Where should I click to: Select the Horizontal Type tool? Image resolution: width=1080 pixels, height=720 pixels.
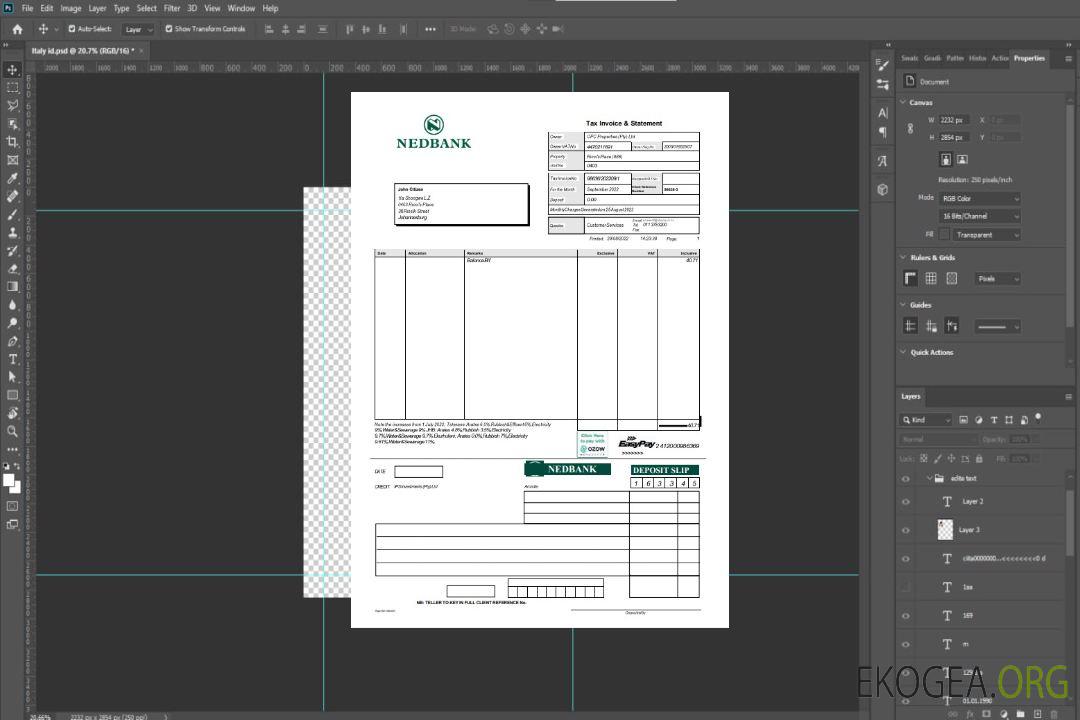point(12,359)
